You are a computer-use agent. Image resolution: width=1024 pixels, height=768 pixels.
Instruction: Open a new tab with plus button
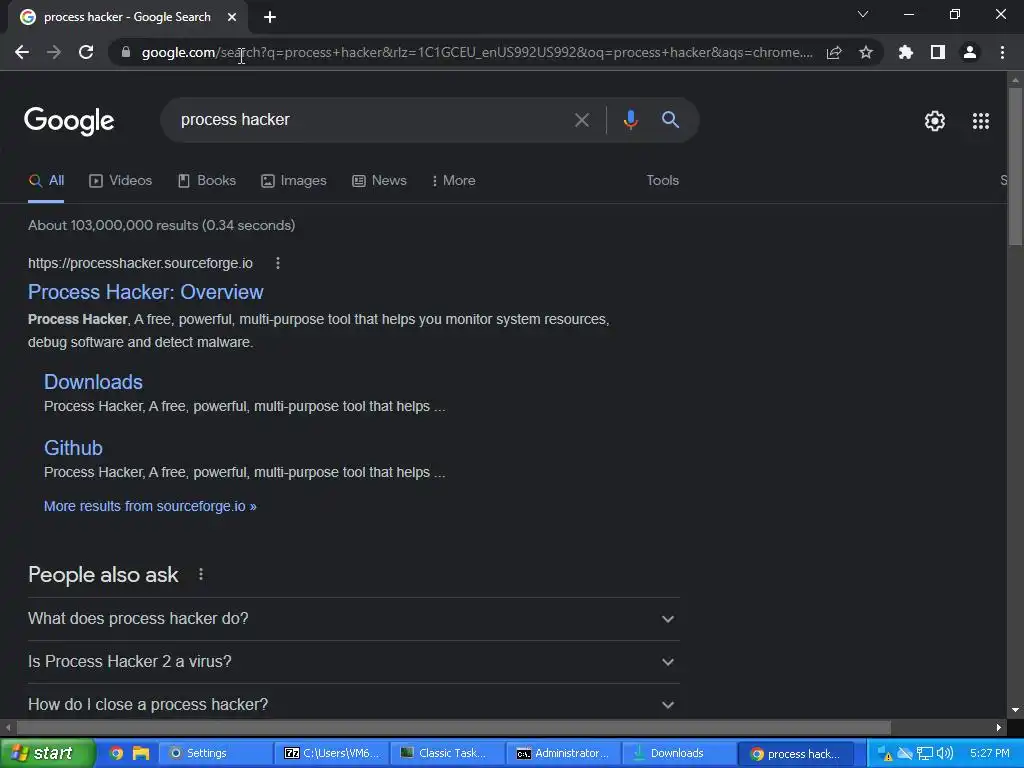click(270, 17)
